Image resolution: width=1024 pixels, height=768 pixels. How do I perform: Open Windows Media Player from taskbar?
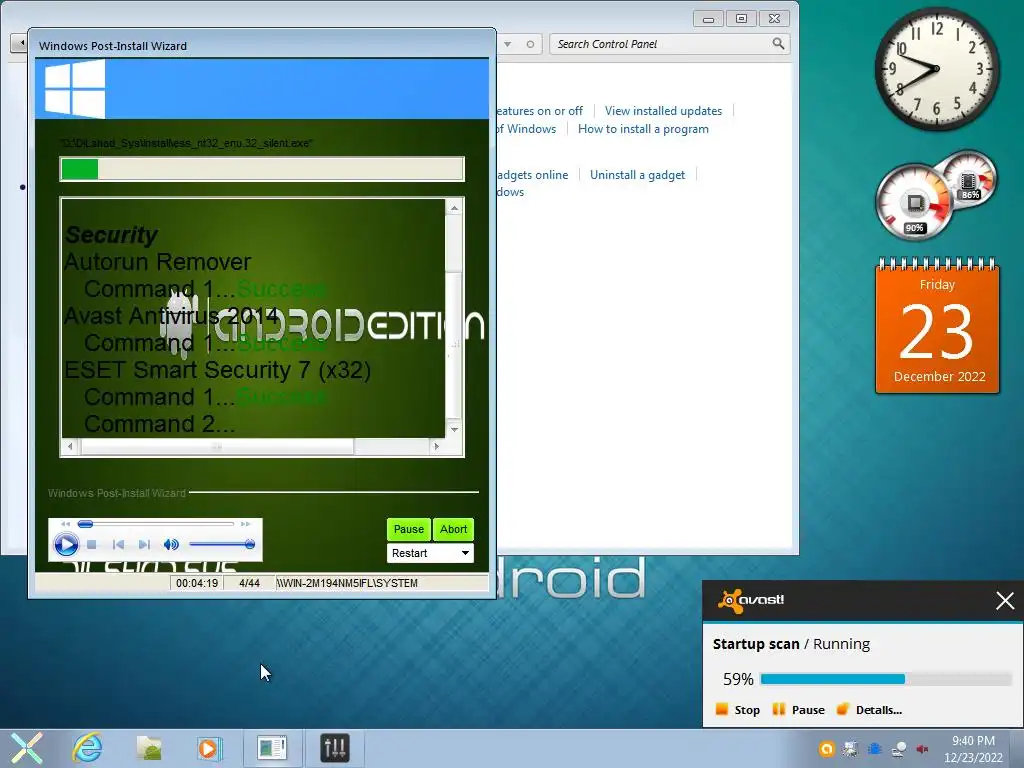pos(210,748)
